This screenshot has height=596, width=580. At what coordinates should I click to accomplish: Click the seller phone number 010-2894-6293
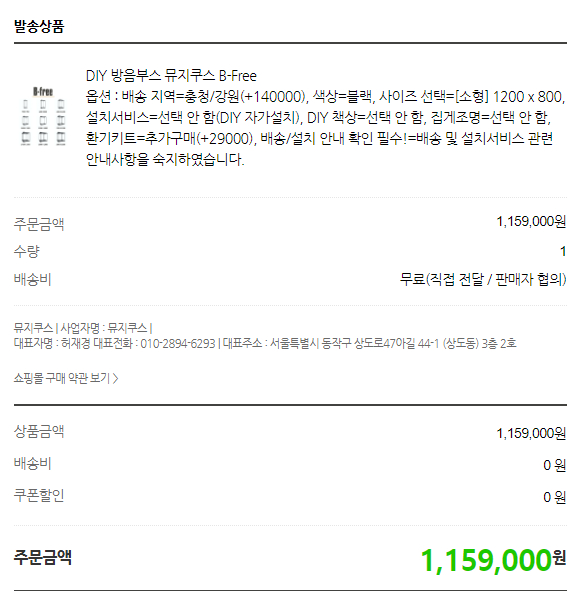(x=178, y=344)
